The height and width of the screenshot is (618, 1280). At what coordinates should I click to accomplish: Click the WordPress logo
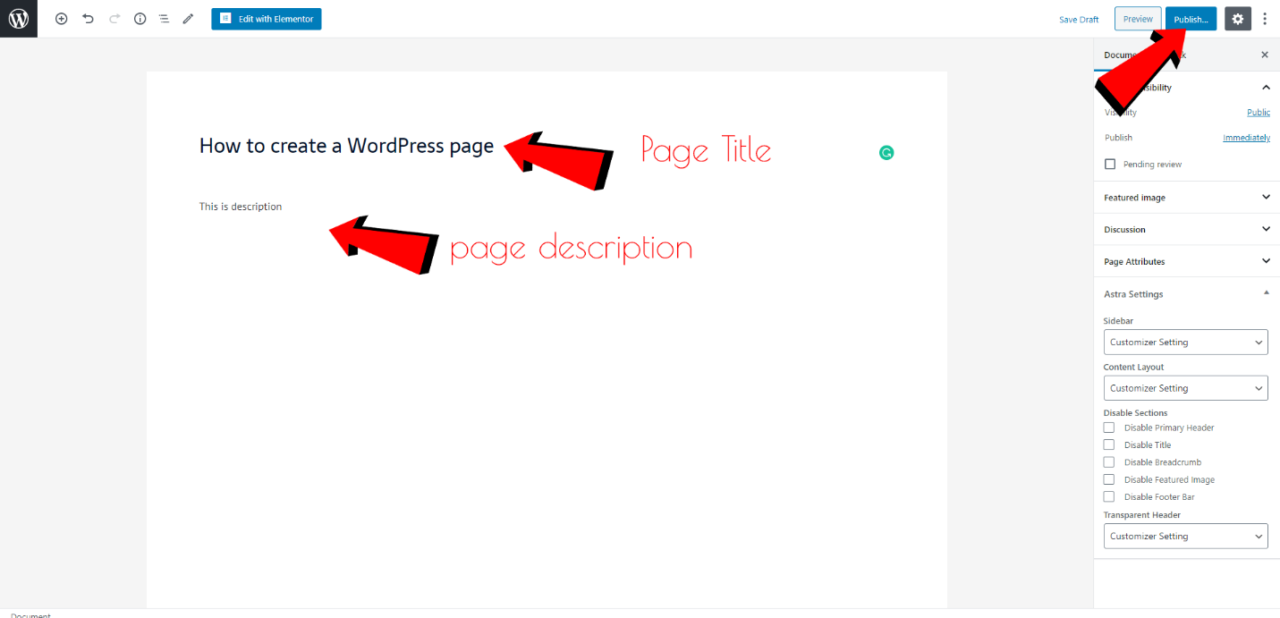coord(18,18)
